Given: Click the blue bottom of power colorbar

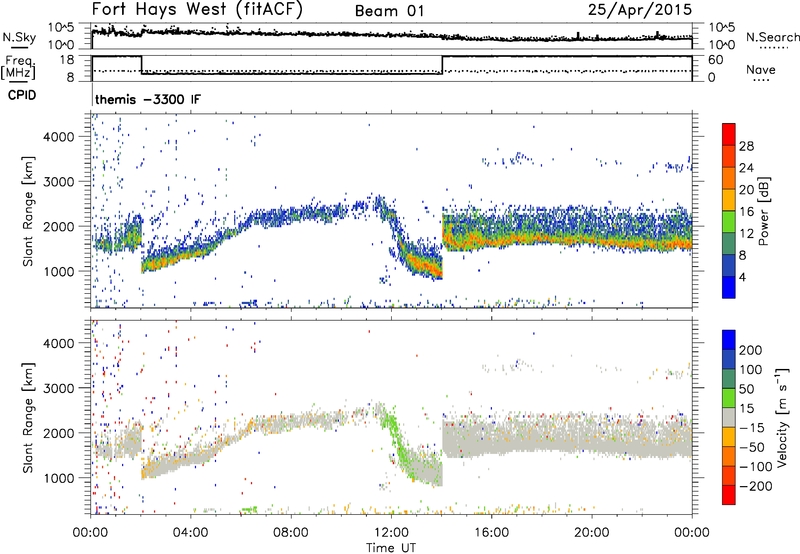Looking at the screenshot, I should [x=729, y=287].
